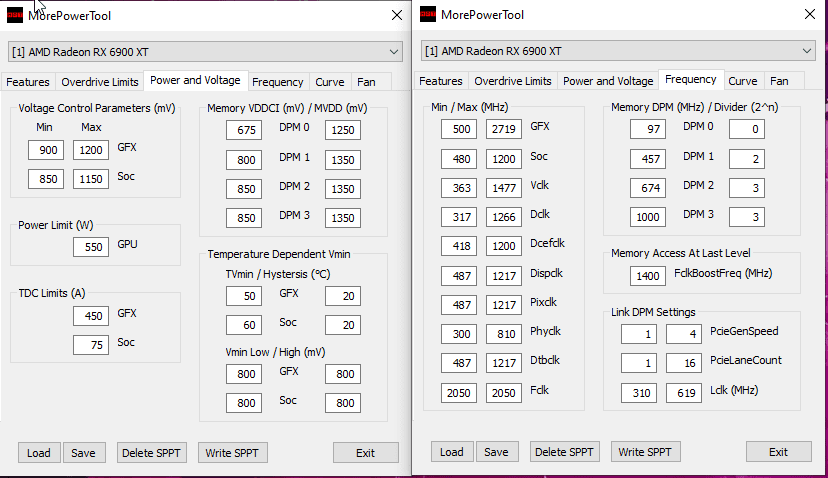Open Curve tab in right window
This screenshot has height=478, width=828.
pos(743,81)
